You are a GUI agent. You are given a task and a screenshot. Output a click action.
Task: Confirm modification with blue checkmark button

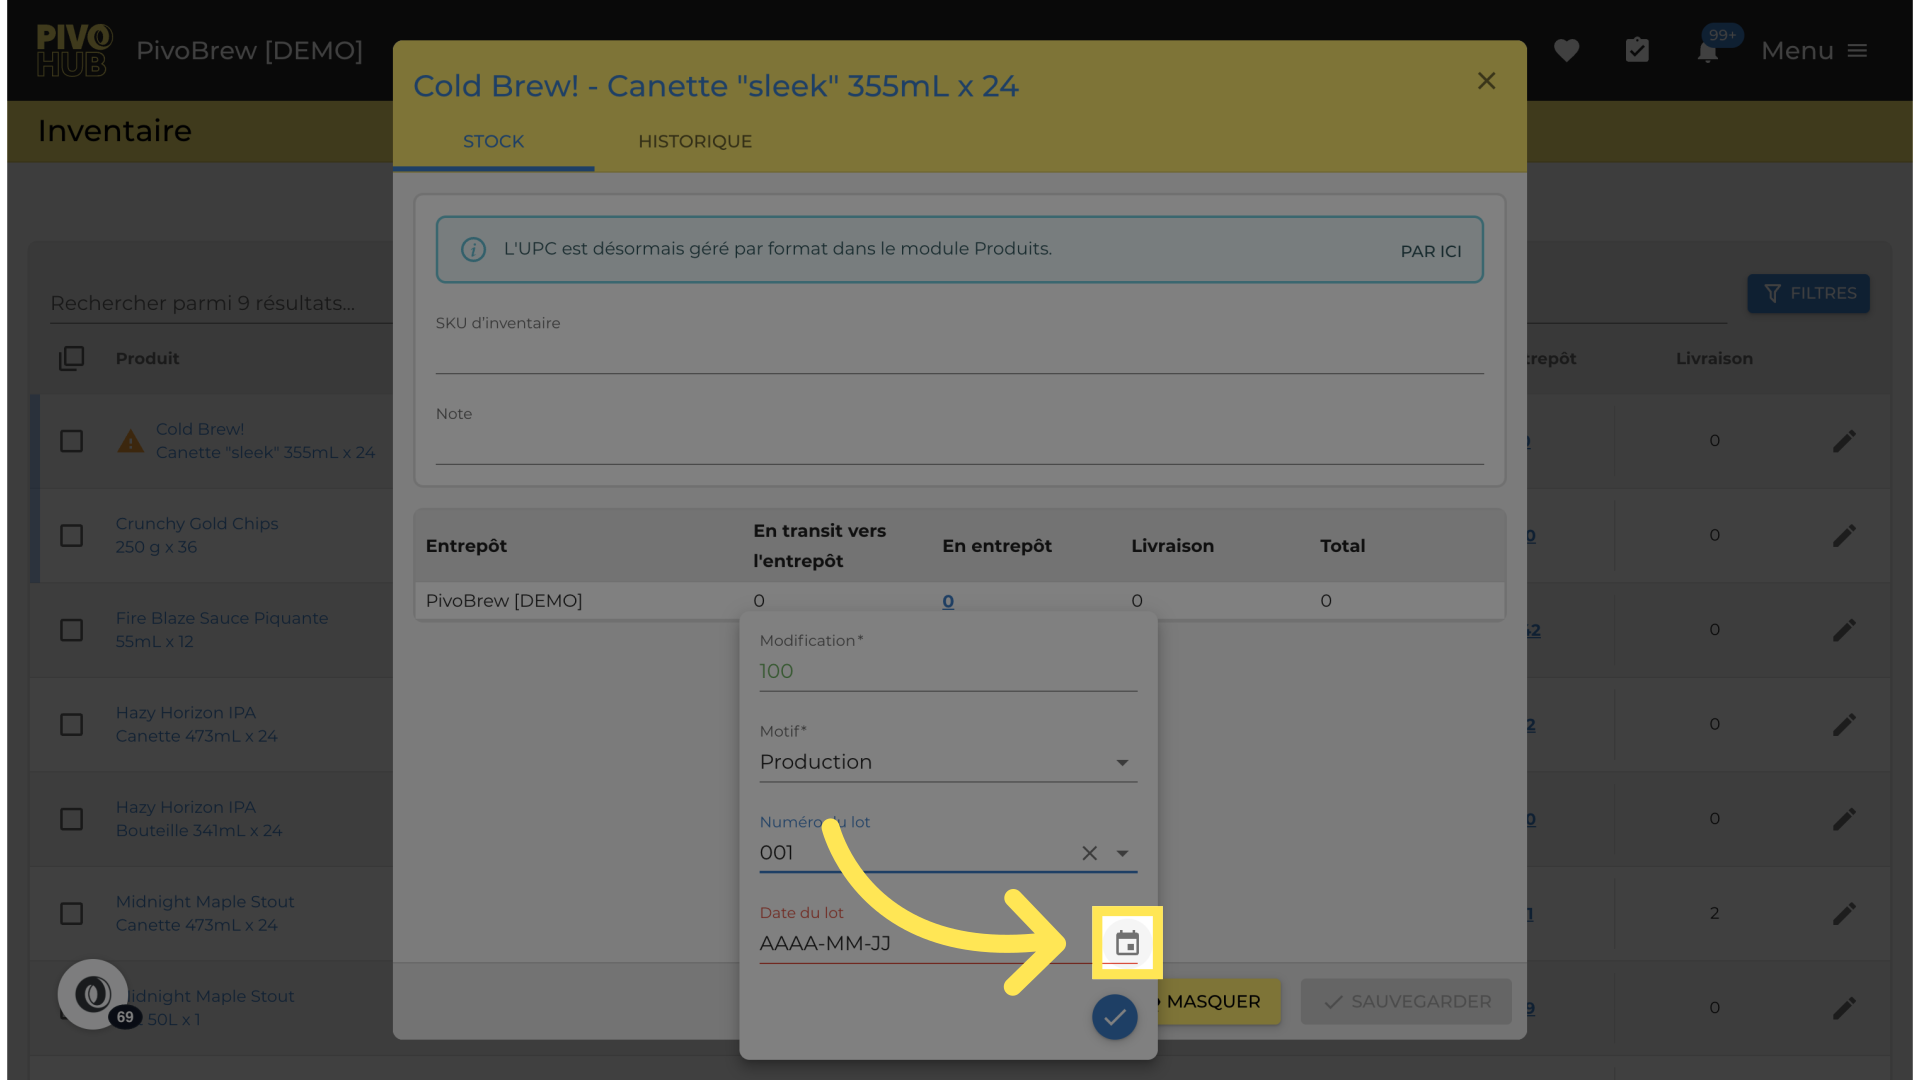(x=1114, y=1017)
